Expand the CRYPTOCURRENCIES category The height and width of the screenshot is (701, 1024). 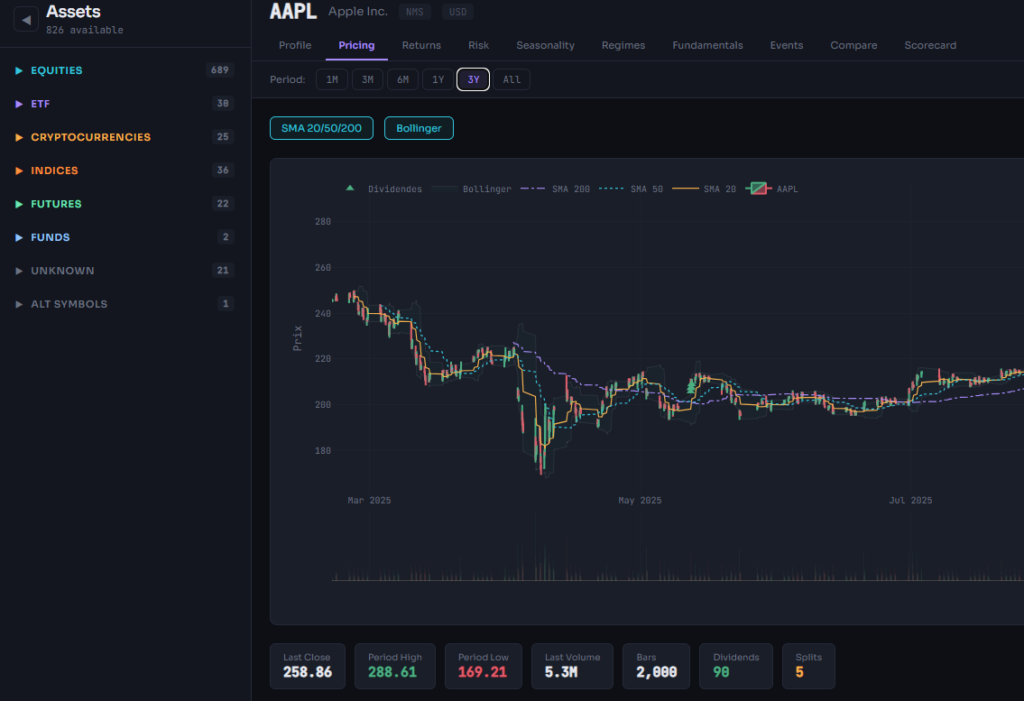[x=19, y=137]
